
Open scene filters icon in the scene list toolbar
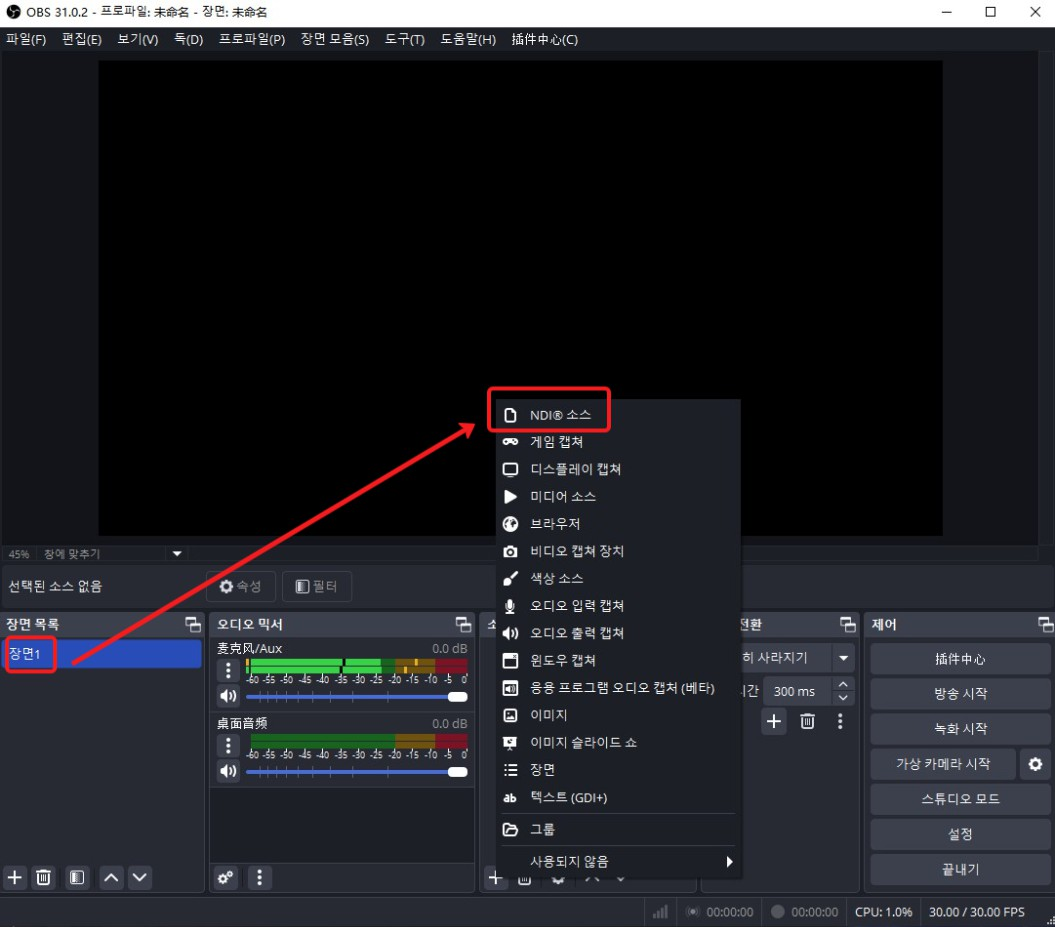(x=77, y=877)
